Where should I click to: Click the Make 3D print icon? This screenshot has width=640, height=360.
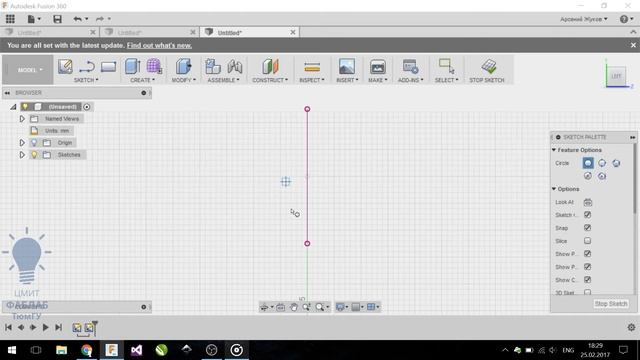(x=378, y=66)
